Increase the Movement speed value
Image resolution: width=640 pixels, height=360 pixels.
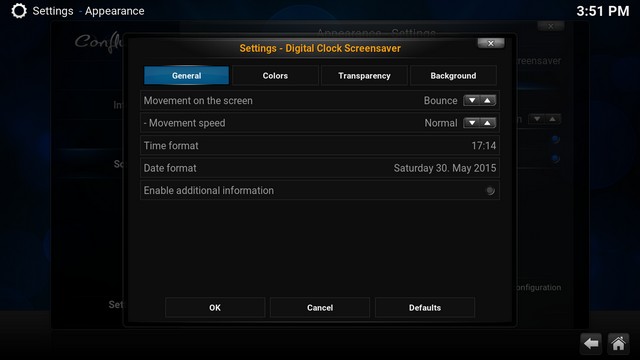(x=488, y=123)
